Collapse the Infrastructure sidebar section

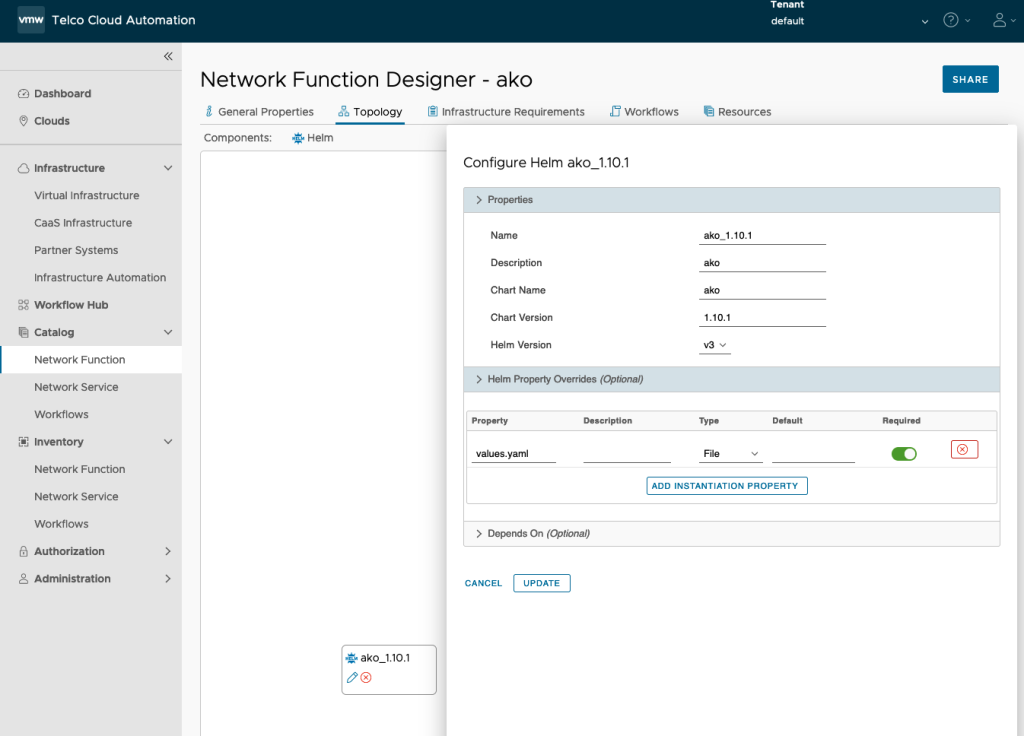click(168, 168)
